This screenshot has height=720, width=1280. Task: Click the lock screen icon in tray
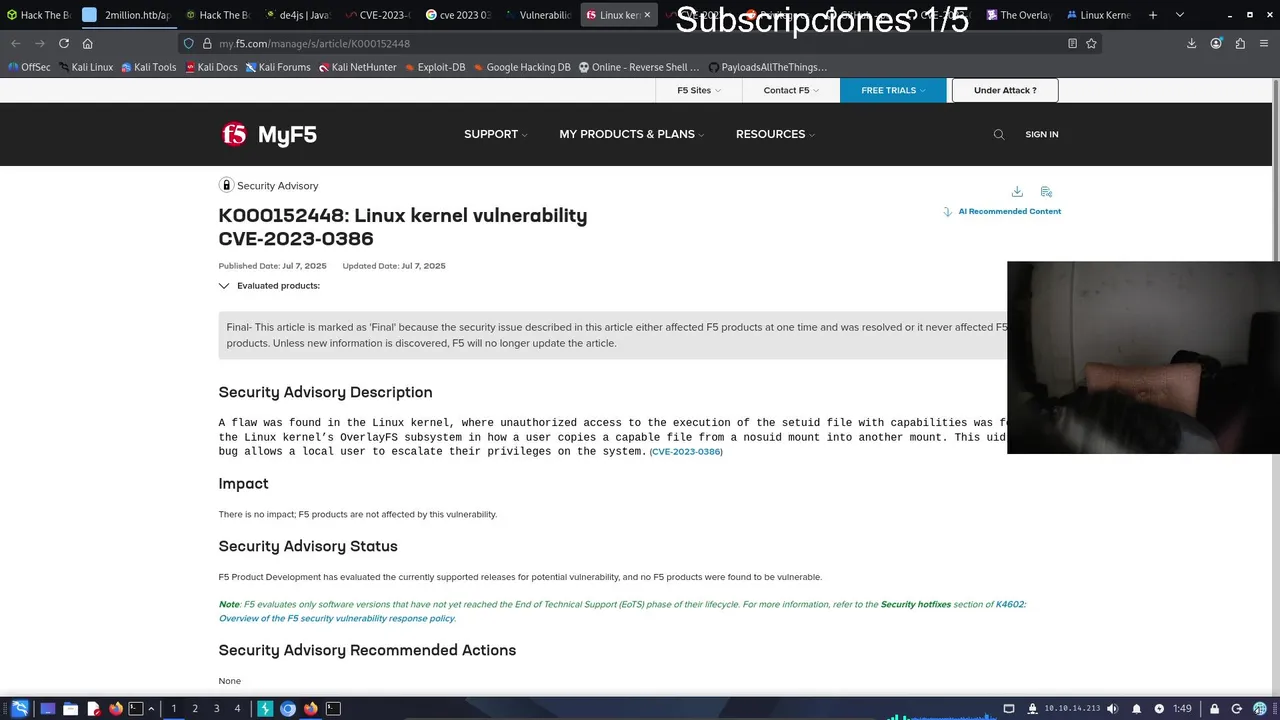tap(1214, 708)
